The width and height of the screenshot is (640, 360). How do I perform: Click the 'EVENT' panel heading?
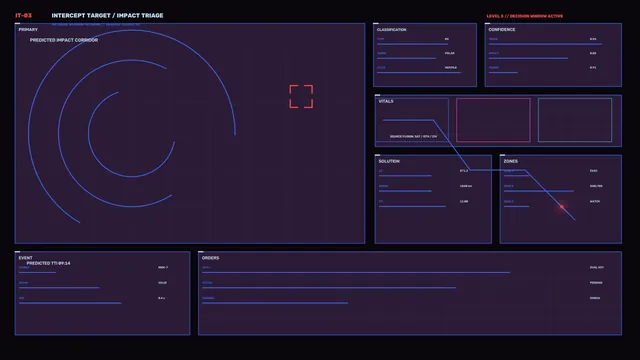(25, 258)
